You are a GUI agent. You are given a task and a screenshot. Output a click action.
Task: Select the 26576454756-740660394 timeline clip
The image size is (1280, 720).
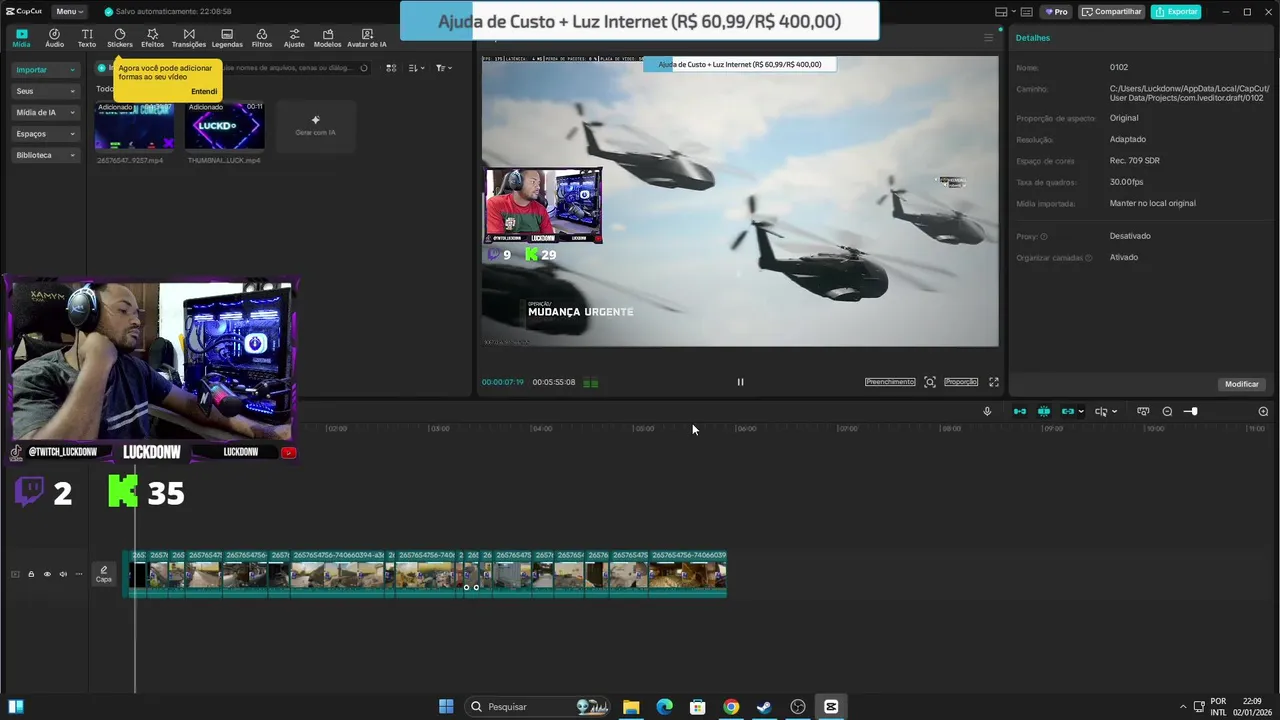(x=336, y=574)
